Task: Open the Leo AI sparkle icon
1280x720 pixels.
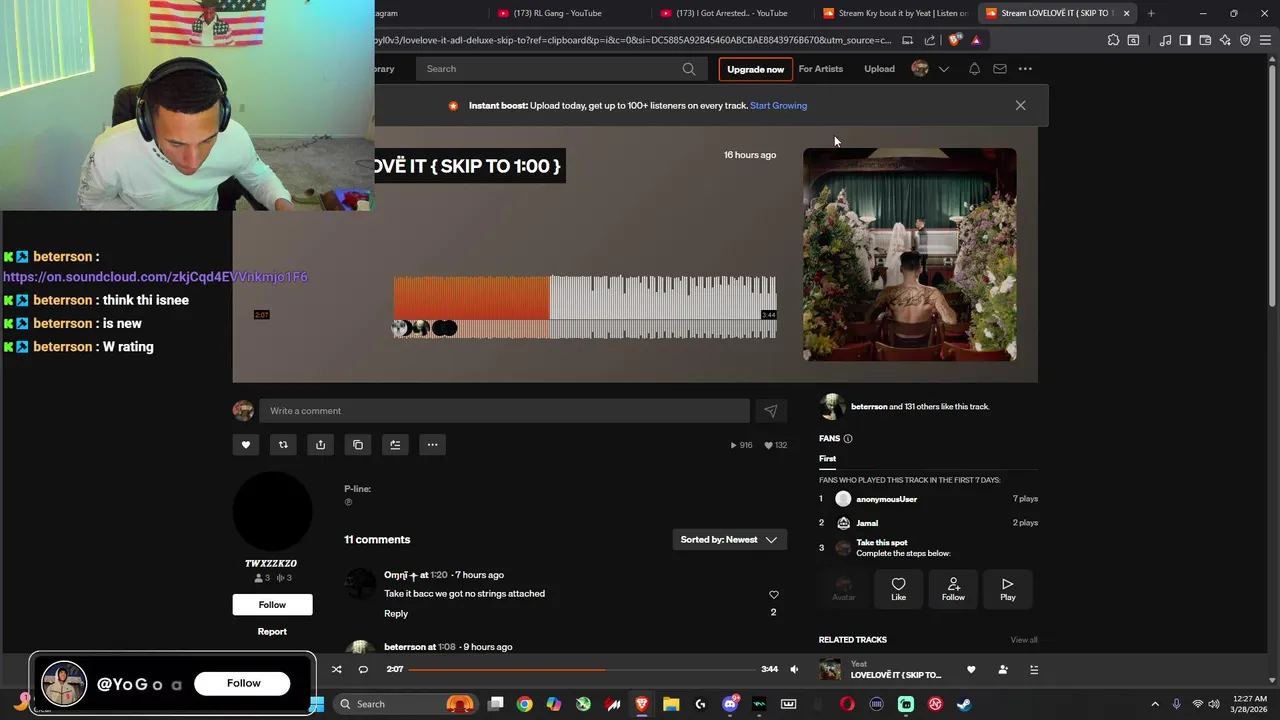Action: coord(1225,40)
